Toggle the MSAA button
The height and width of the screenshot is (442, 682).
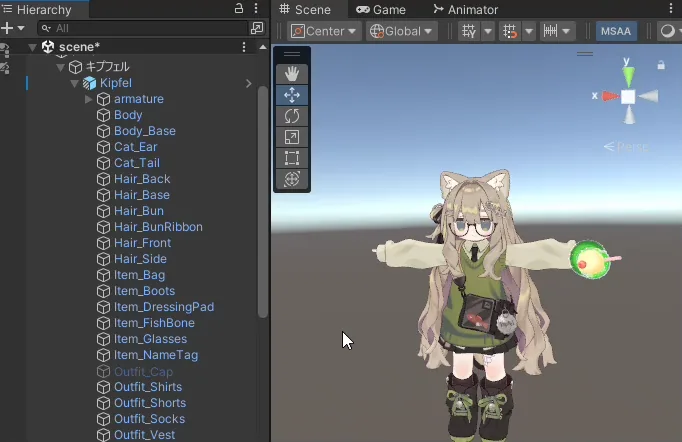click(616, 31)
